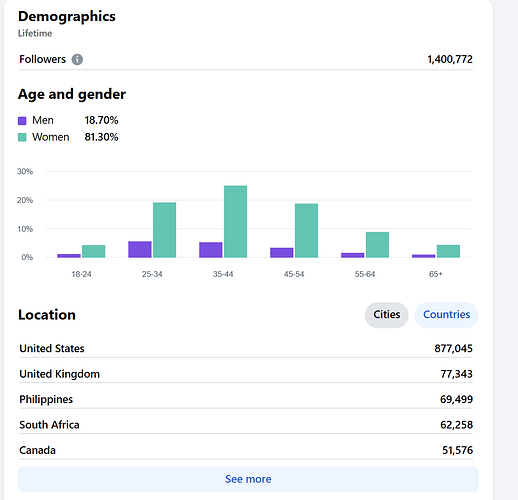This screenshot has width=518, height=500.
Task: Click the See more button
Action: tap(248, 479)
